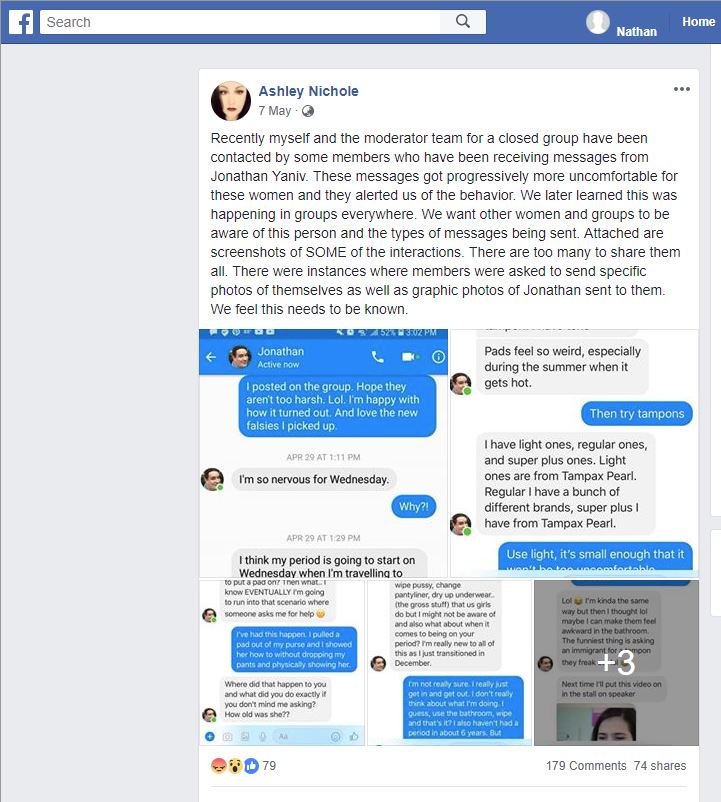721x802 pixels.
Task: Click the globe public audience icon
Action: tap(308, 111)
